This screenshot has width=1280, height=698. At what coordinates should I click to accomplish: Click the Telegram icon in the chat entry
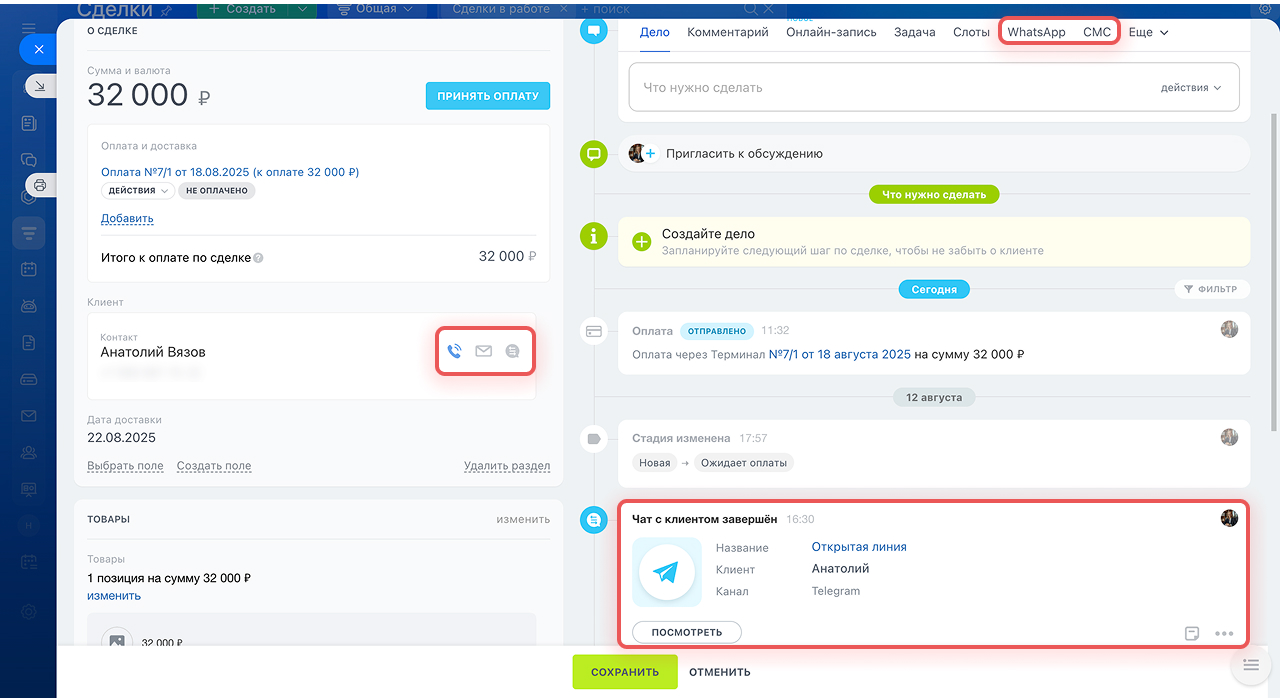tap(666, 572)
